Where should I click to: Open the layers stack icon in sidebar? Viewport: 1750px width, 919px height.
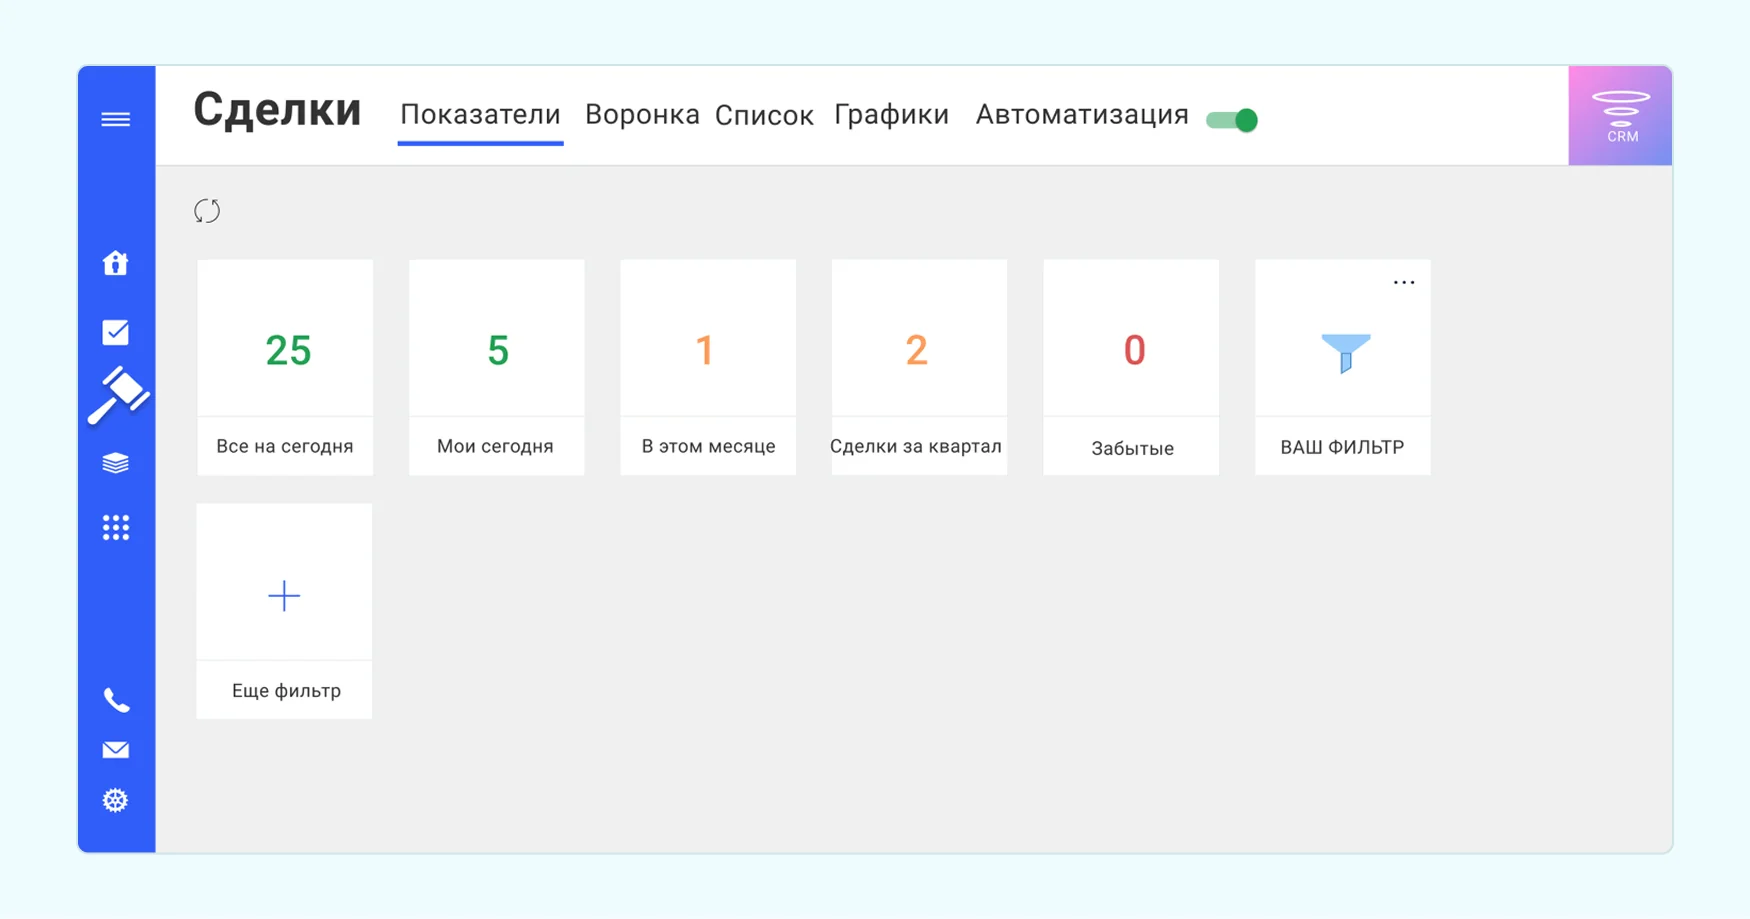116,463
